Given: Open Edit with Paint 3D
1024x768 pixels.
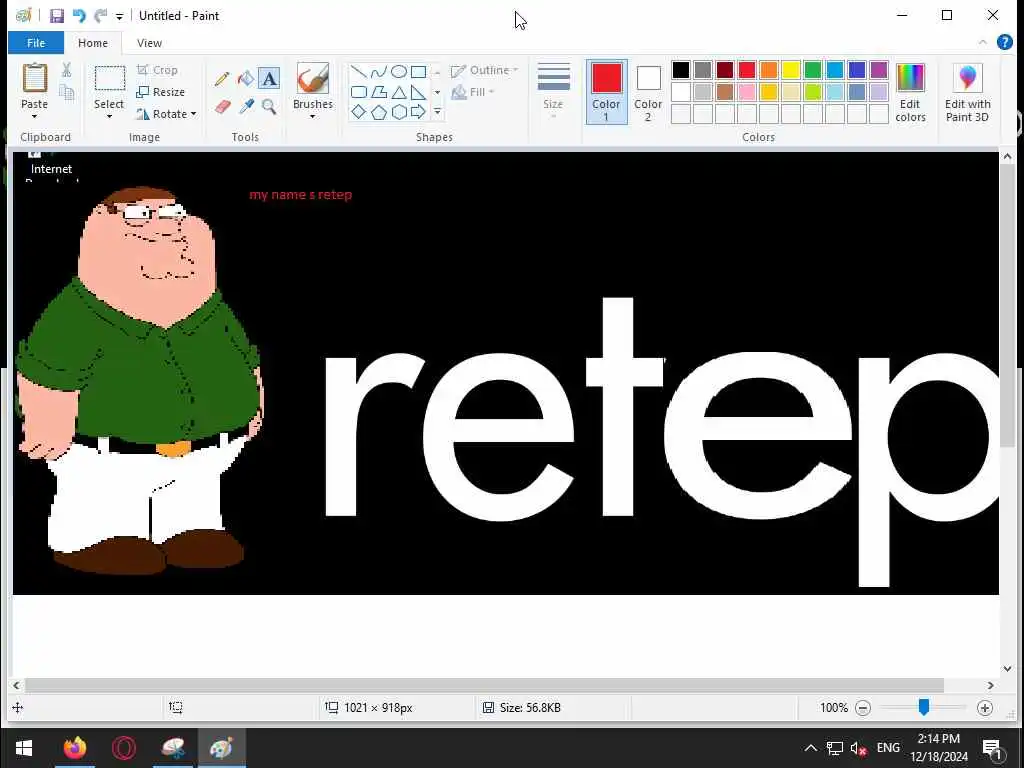Looking at the screenshot, I should [x=967, y=93].
